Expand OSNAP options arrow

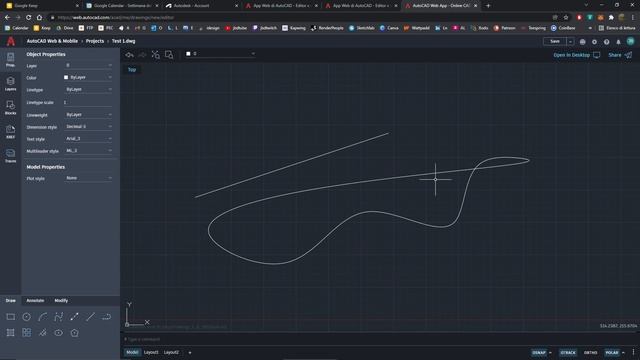pyautogui.click(x=550, y=353)
